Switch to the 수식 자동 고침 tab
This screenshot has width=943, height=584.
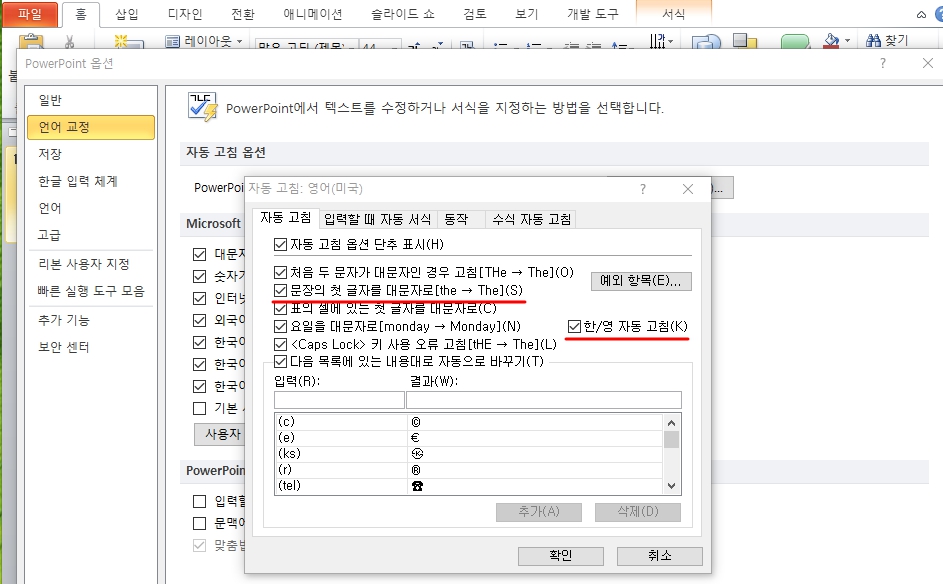(x=531, y=219)
